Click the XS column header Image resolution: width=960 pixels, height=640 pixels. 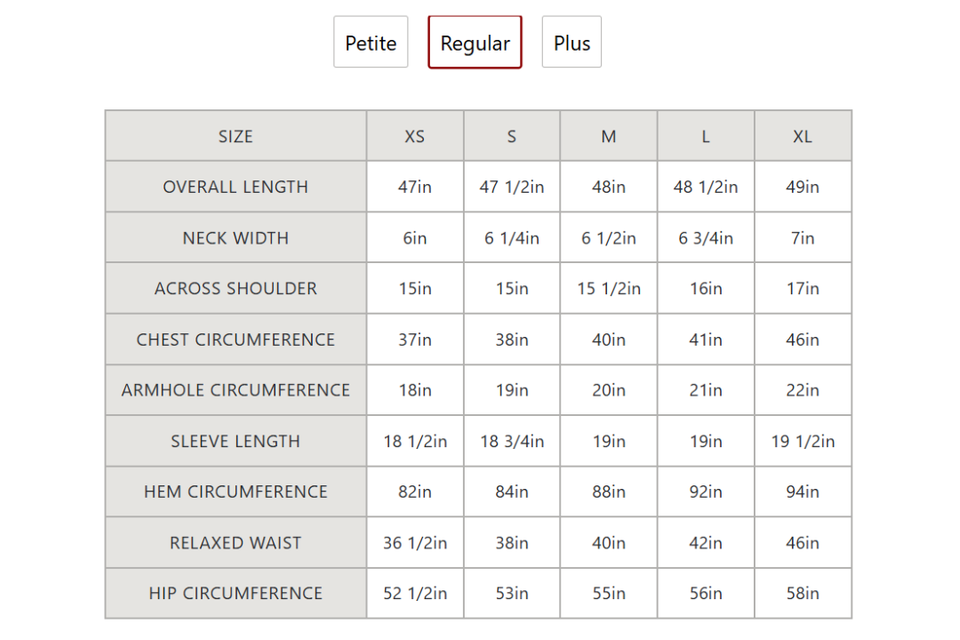(x=415, y=136)
